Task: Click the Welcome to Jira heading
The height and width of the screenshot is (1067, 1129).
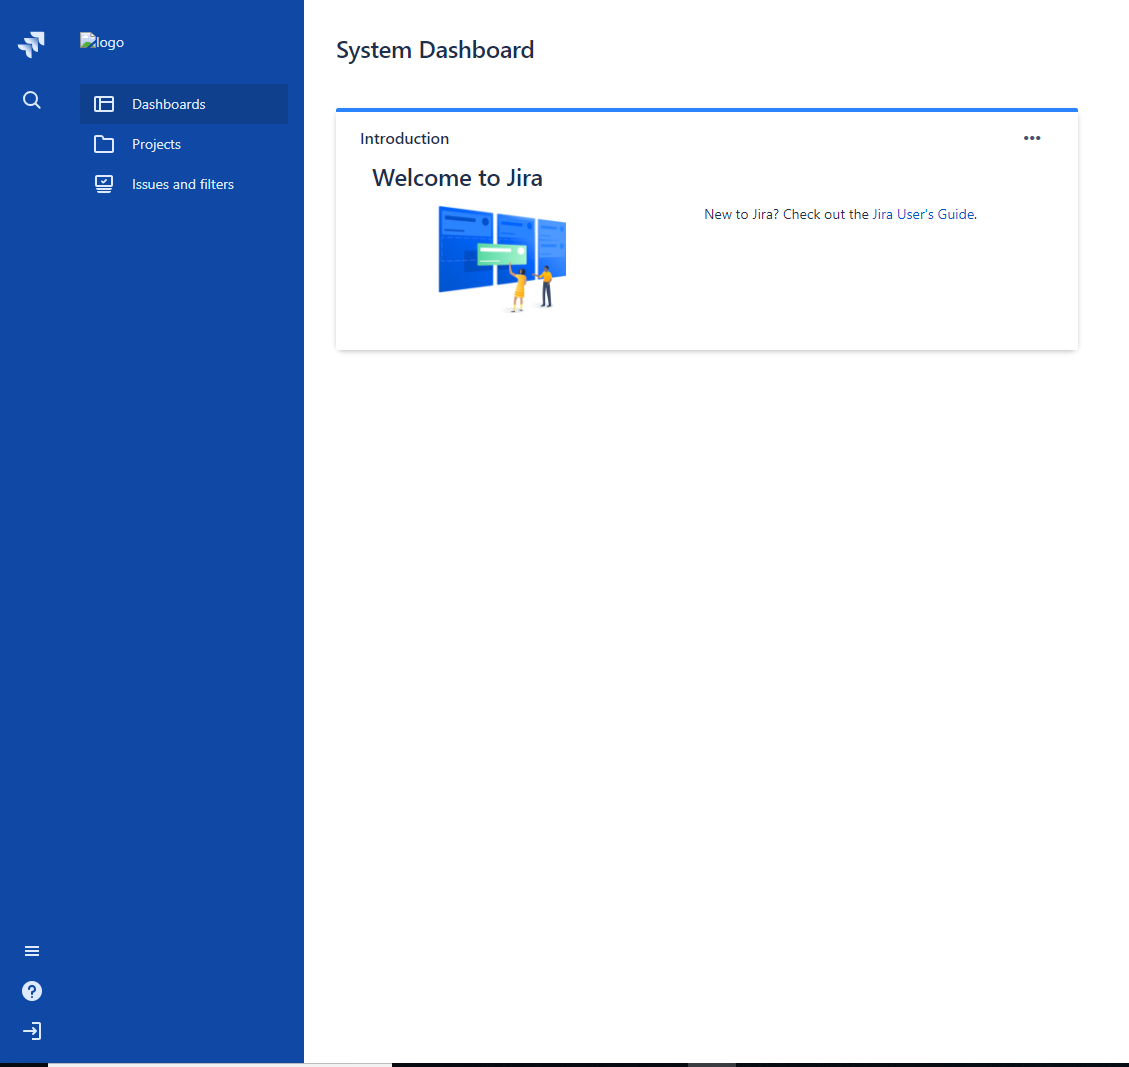Action: click(x=457, y=178)
